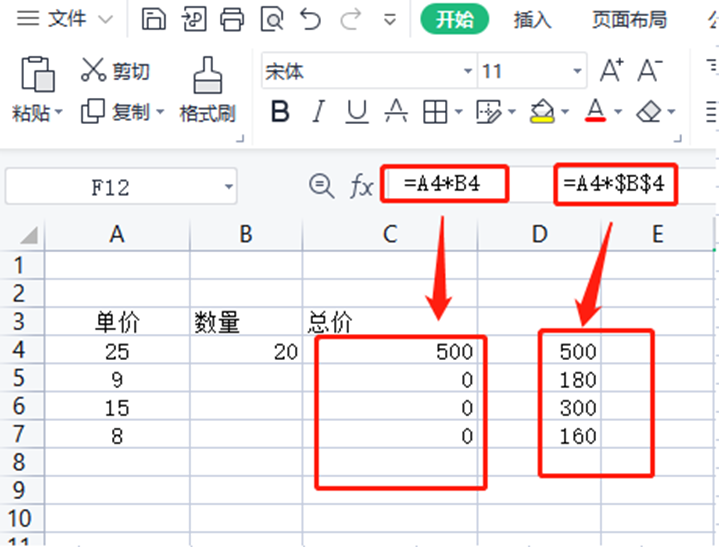Decrease font size with A- icon
This screenshot has width=719, height=547.
point(650,71)
